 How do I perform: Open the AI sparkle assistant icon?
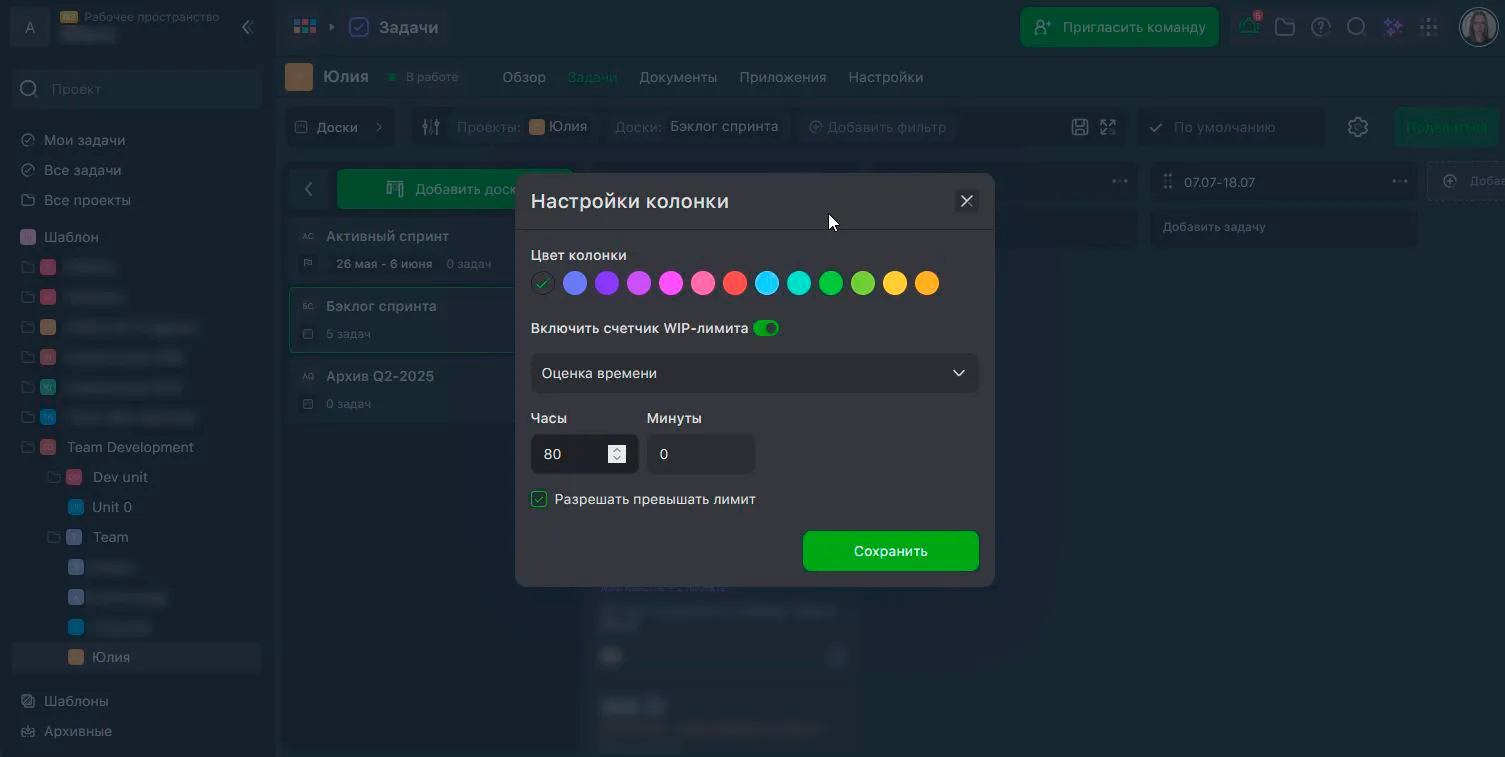1392,27
